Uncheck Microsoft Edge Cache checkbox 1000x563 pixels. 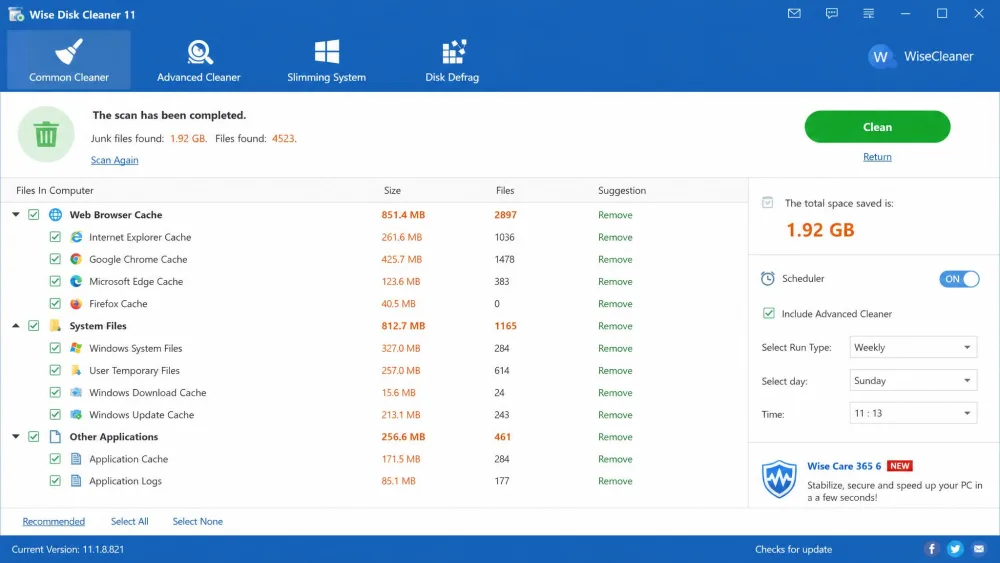pyautogui.click(x=55, y=281)
